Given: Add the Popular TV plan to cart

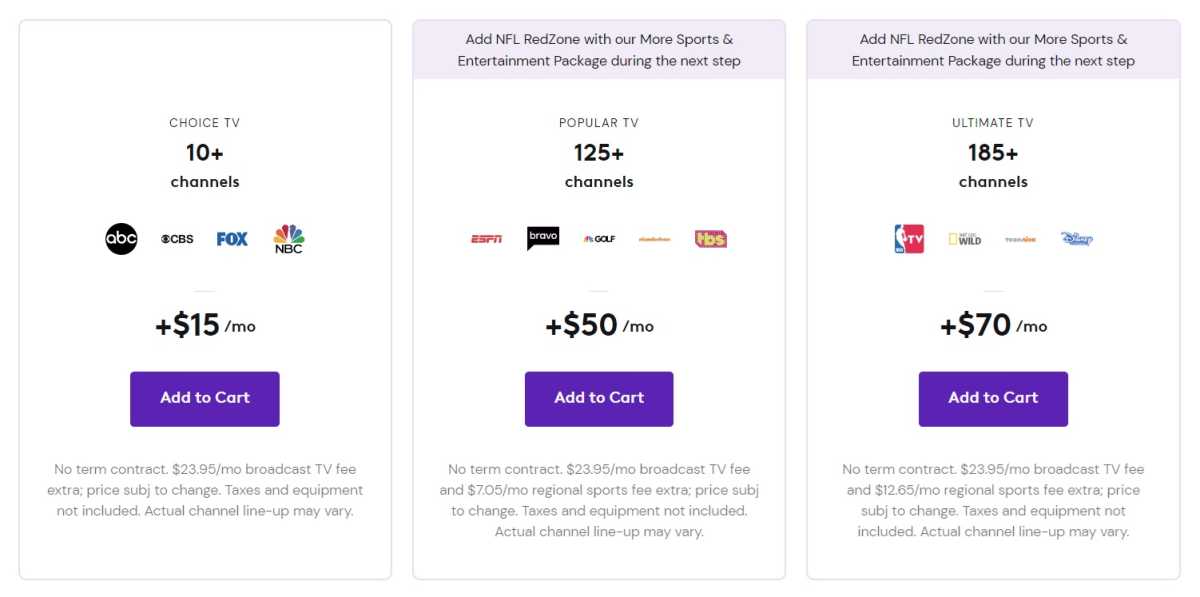Looking at the screenshot, I should pos(598,398).
